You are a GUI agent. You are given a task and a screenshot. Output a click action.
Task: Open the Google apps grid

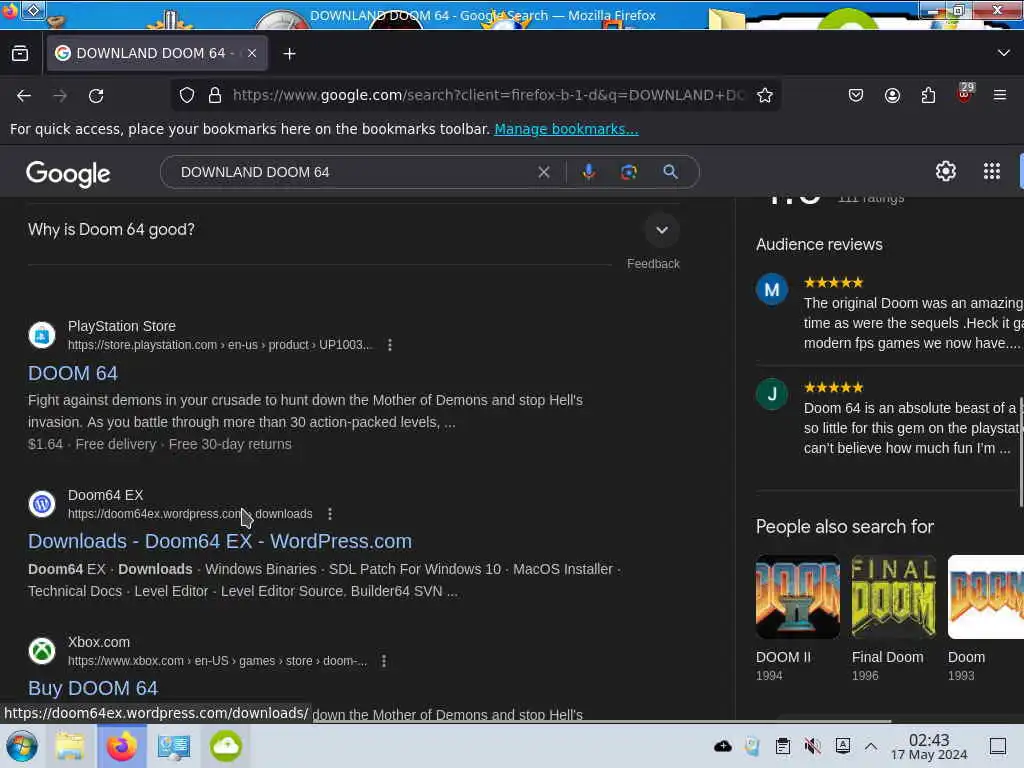pos(991,171)
